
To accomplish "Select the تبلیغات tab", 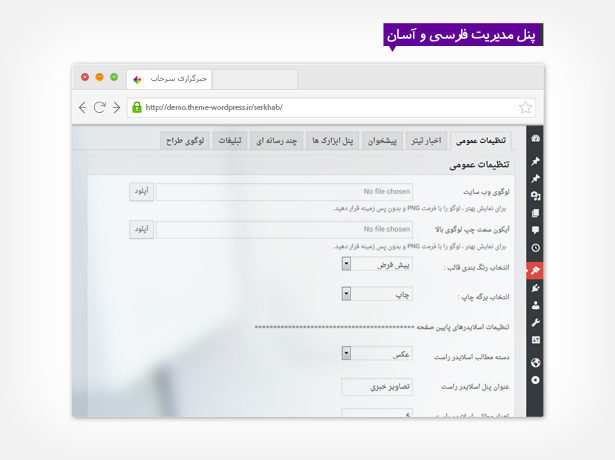I will [x=230, y=141].
